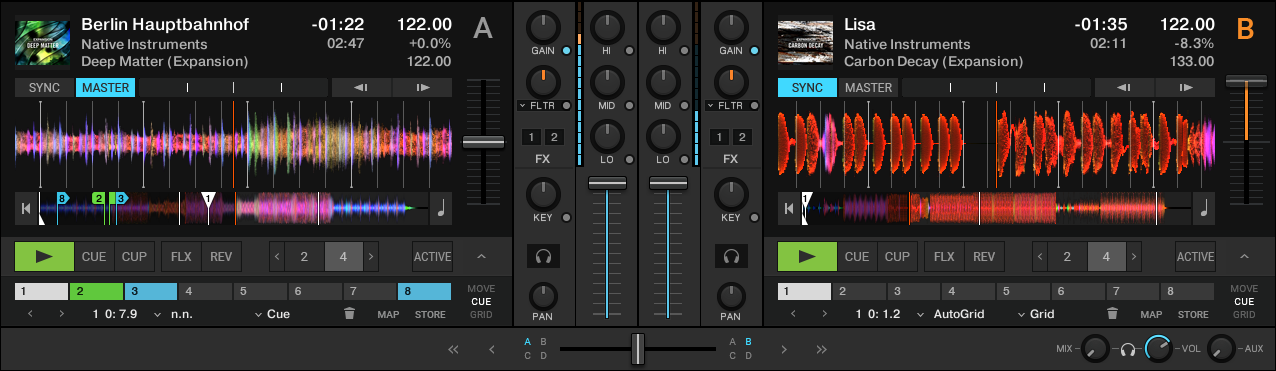
Task: Assign FX unit 2 to Deck A channel
Action: (554, 137)
